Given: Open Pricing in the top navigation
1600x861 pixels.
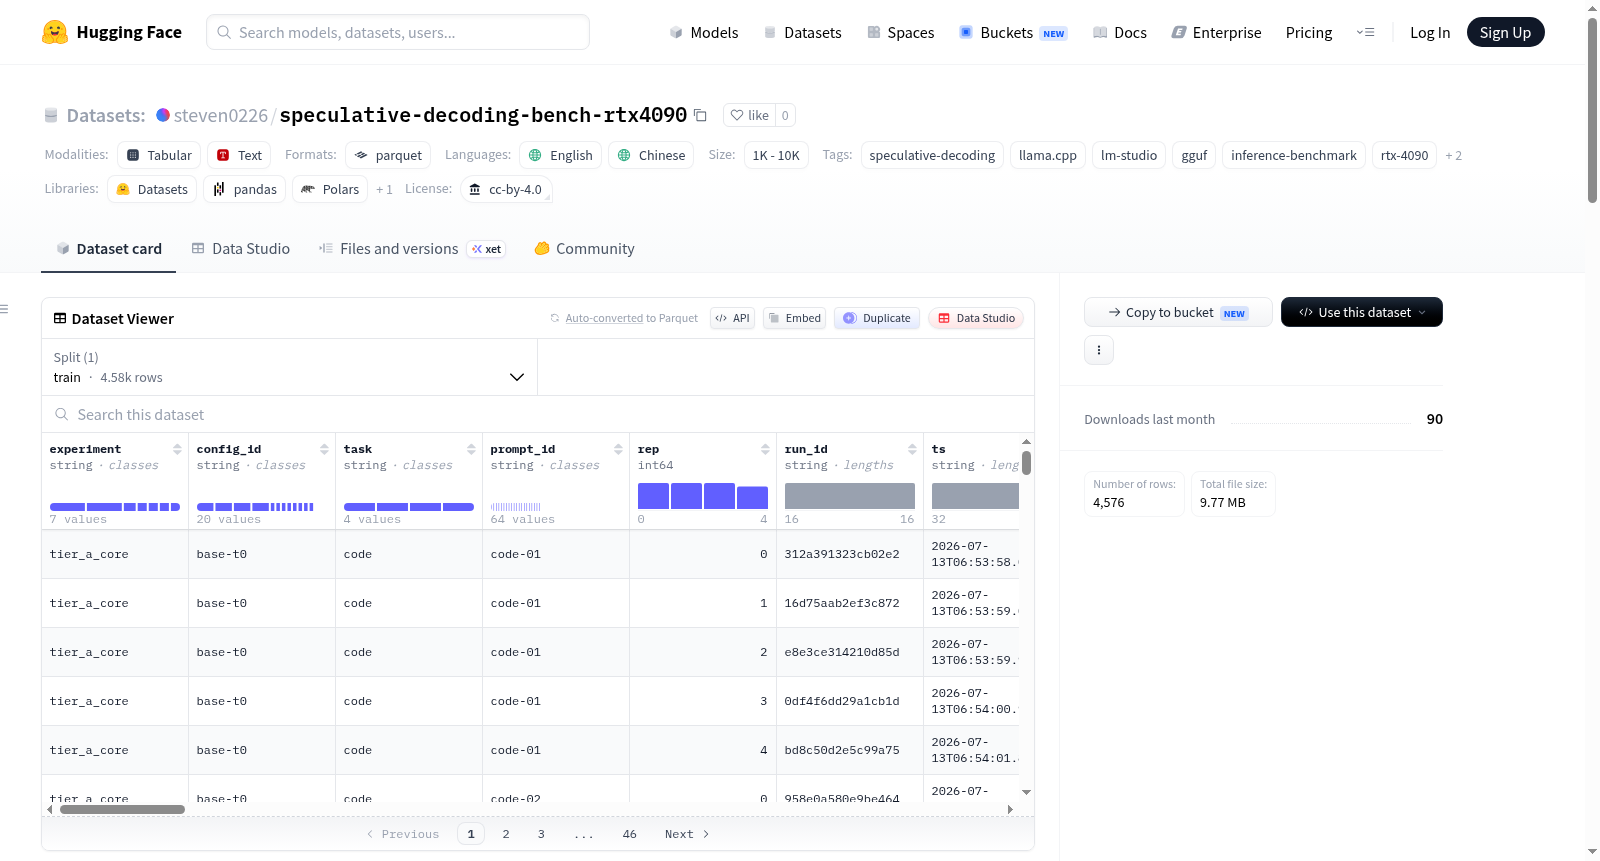Looking at the screenshot, I should pos(1309,32).
